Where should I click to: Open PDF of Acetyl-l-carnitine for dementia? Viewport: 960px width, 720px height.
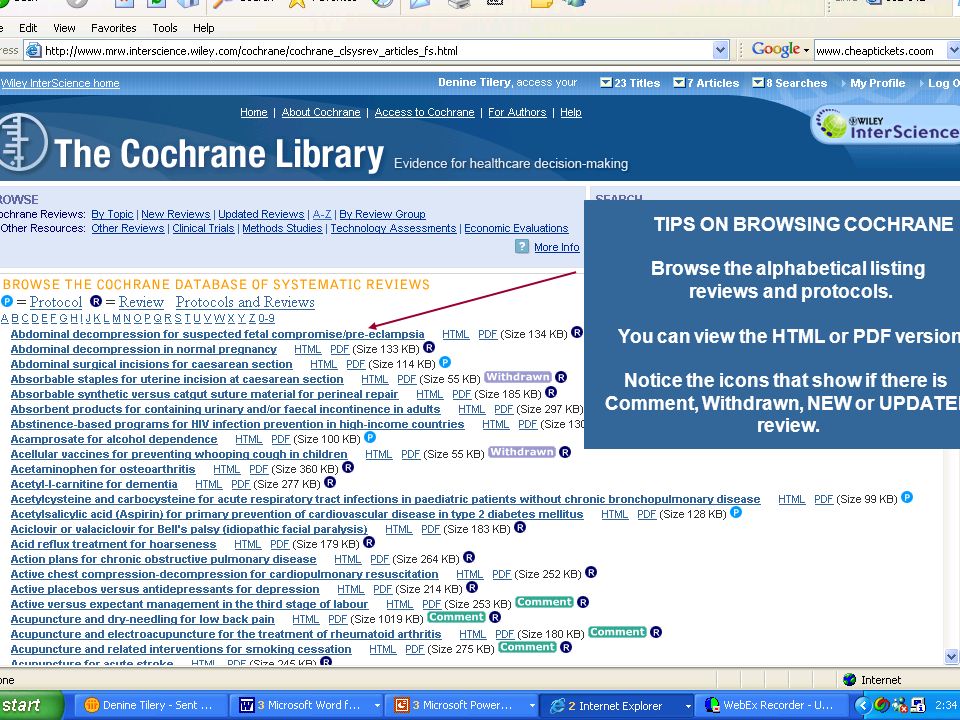coord(241,484)
